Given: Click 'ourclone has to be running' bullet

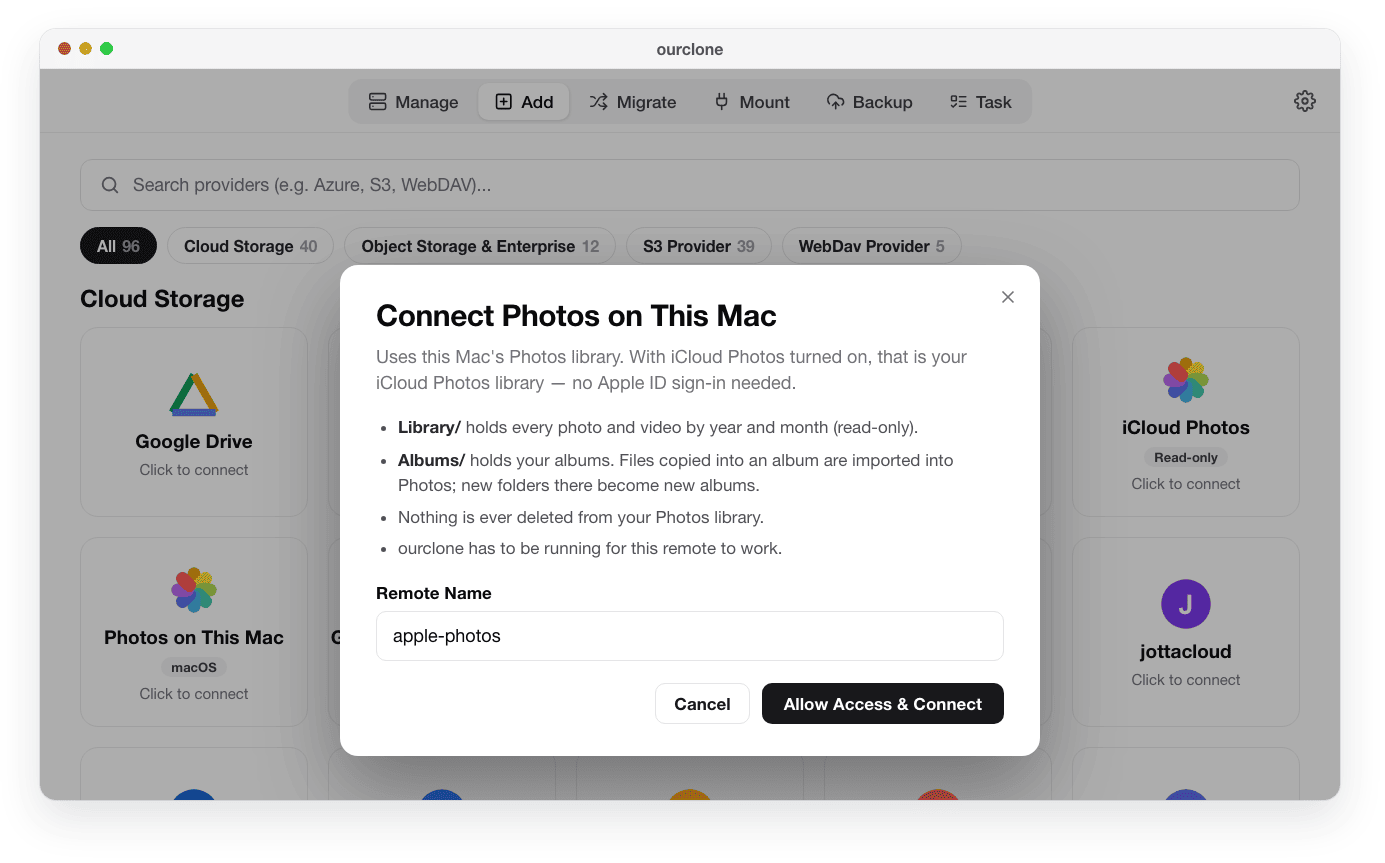Looking at the screenshot, I should [x=590, y=548].
